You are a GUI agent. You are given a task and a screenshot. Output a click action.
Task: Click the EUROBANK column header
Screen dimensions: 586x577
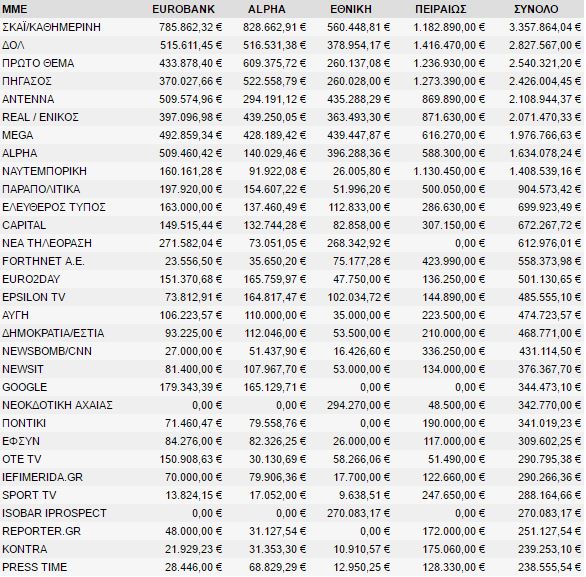tap(183, 9)
